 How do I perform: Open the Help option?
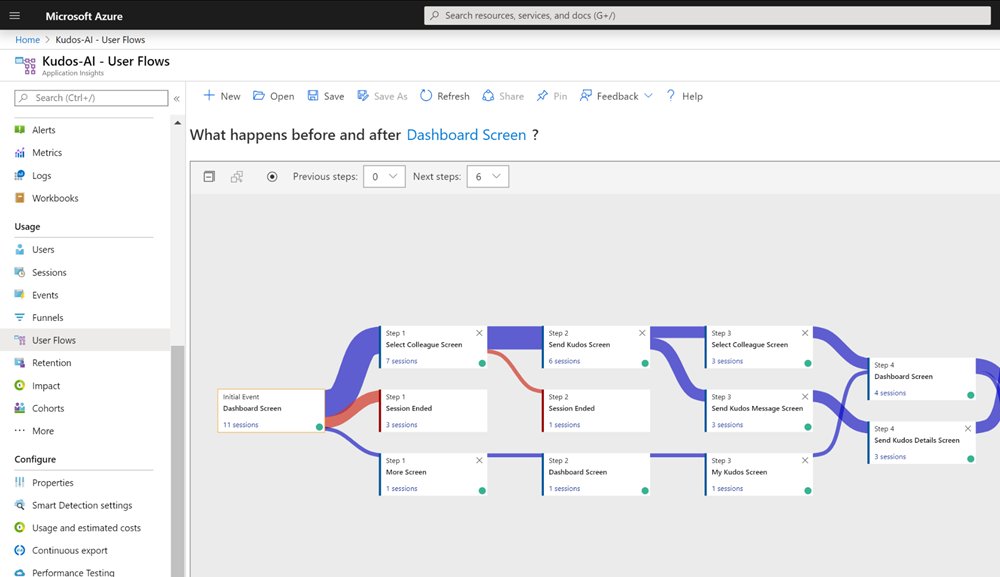[x=684, y=96]
